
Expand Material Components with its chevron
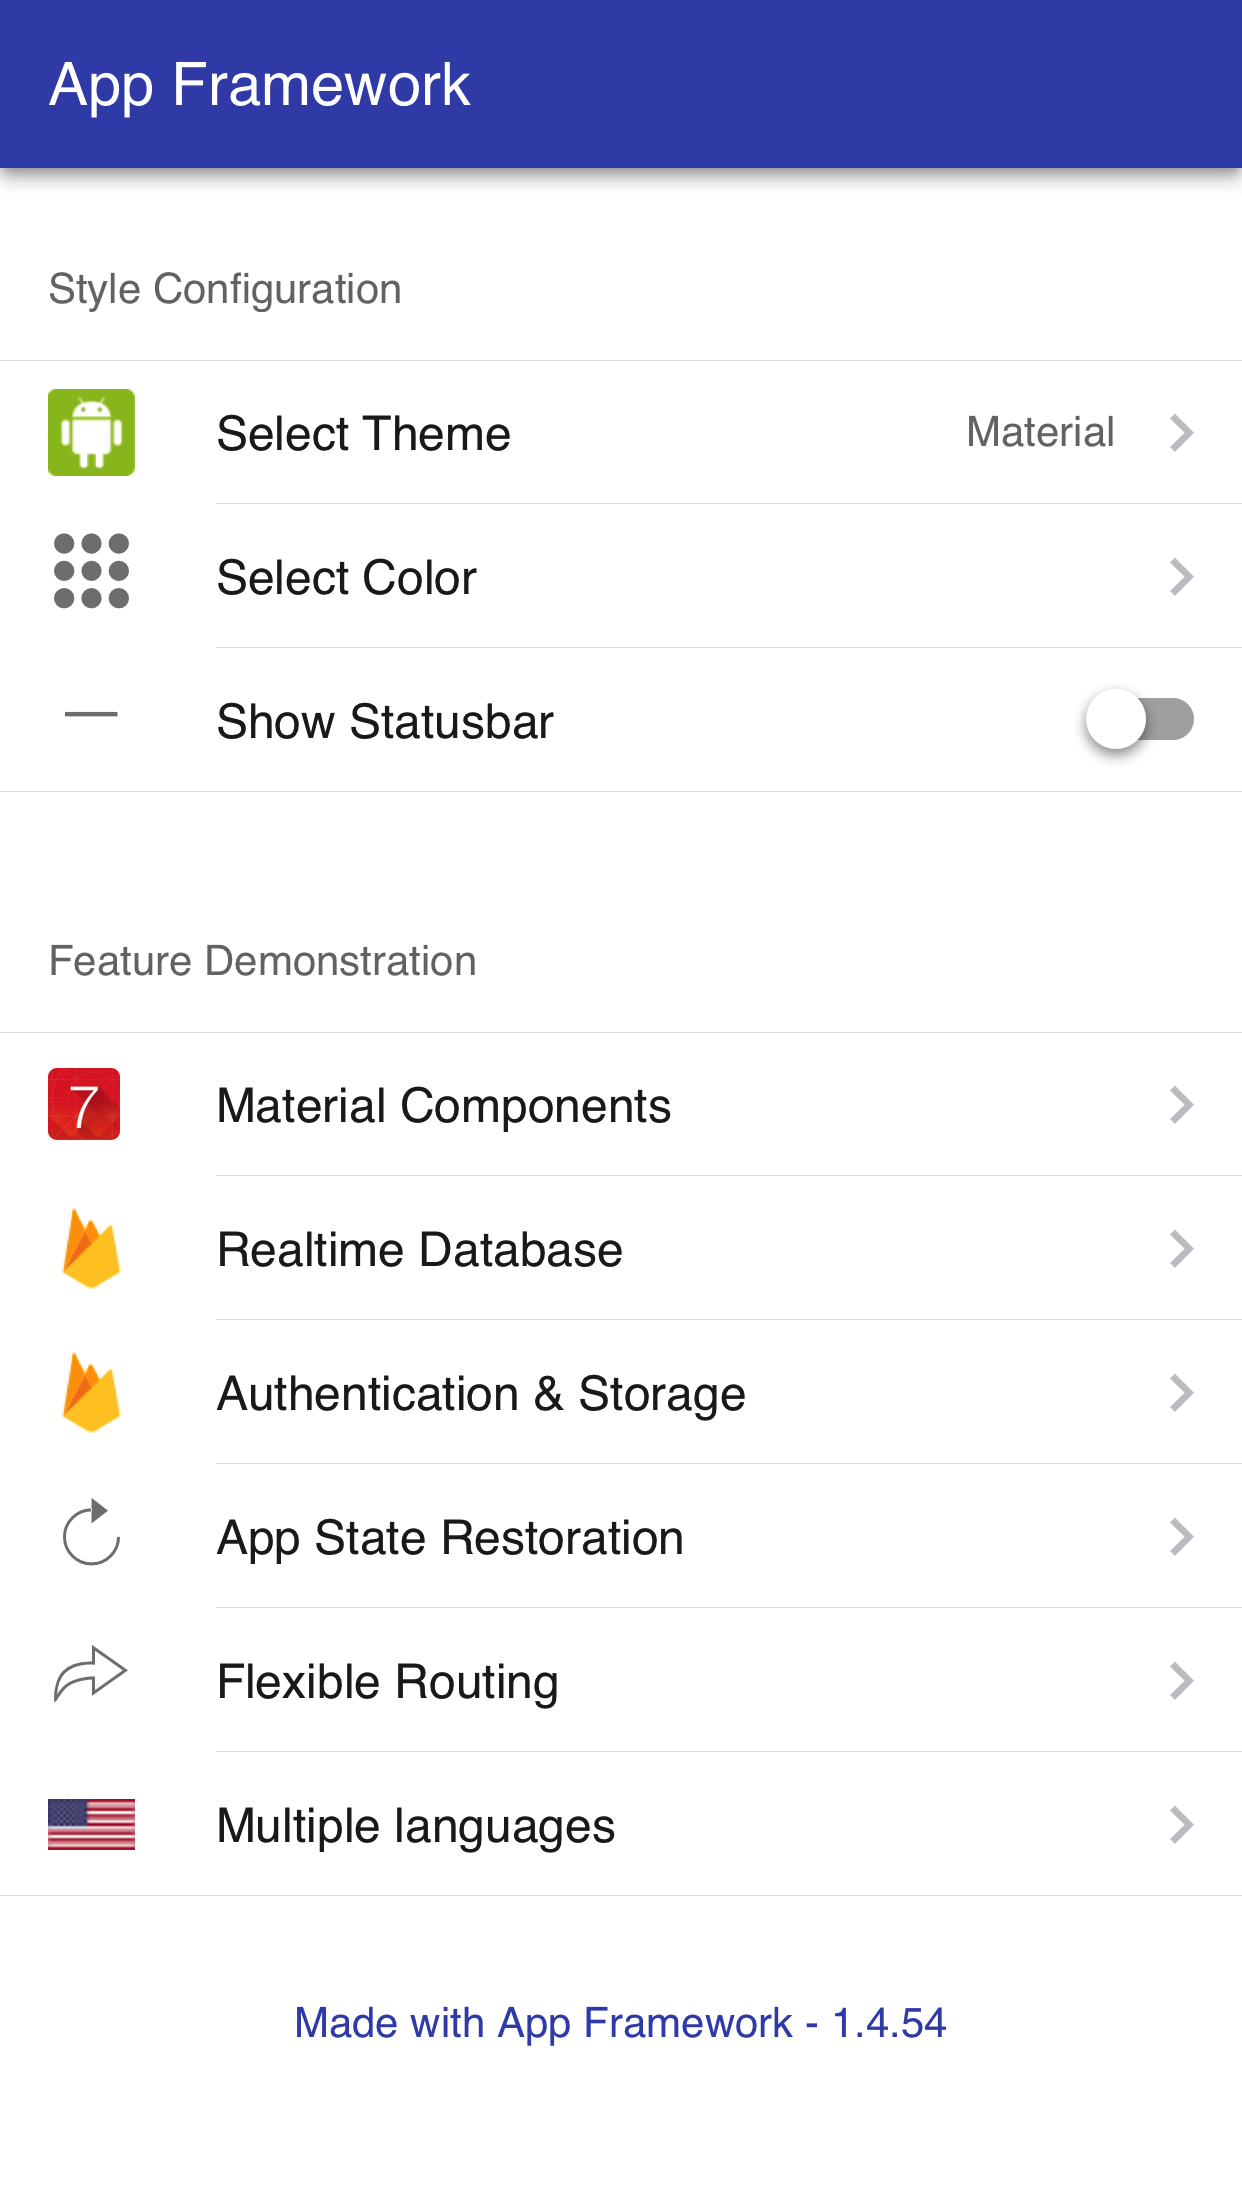coord(1181,1105)
